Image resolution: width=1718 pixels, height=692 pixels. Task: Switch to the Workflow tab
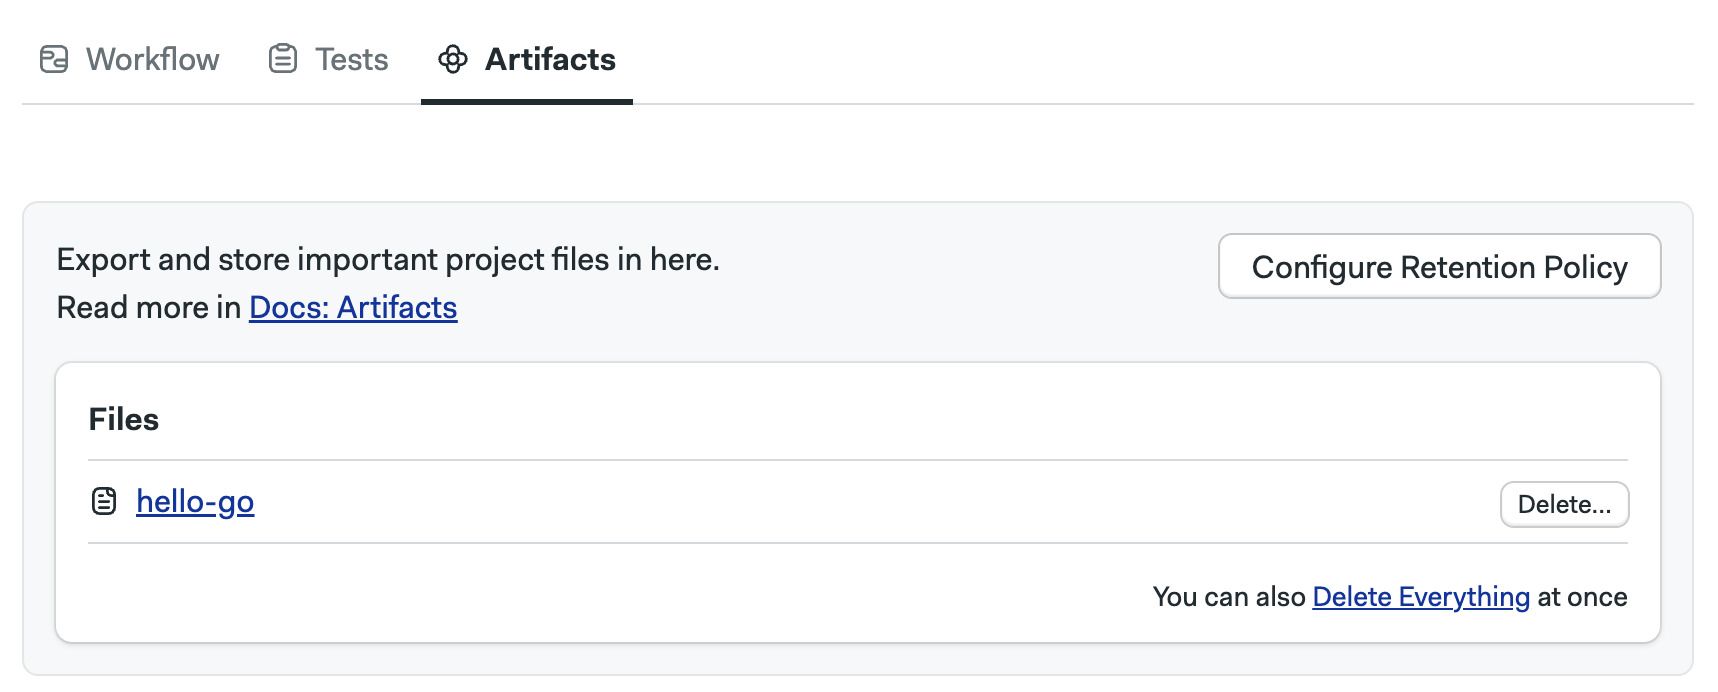tap(129, 60)
